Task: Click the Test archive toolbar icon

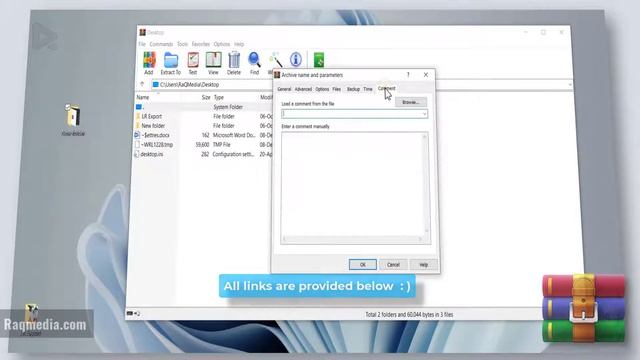Action: coord(193,63)
